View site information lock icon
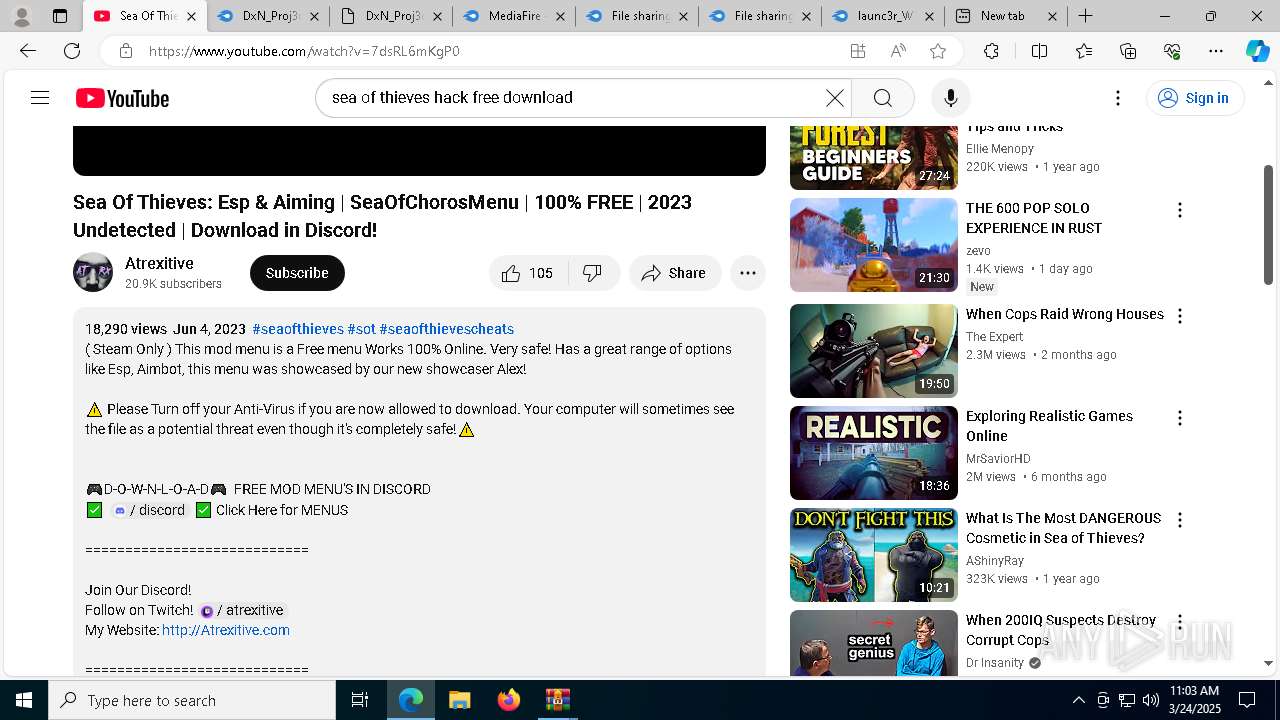Image resolution: width=1280 pixels, height=720 pixels. pos(125,51)
